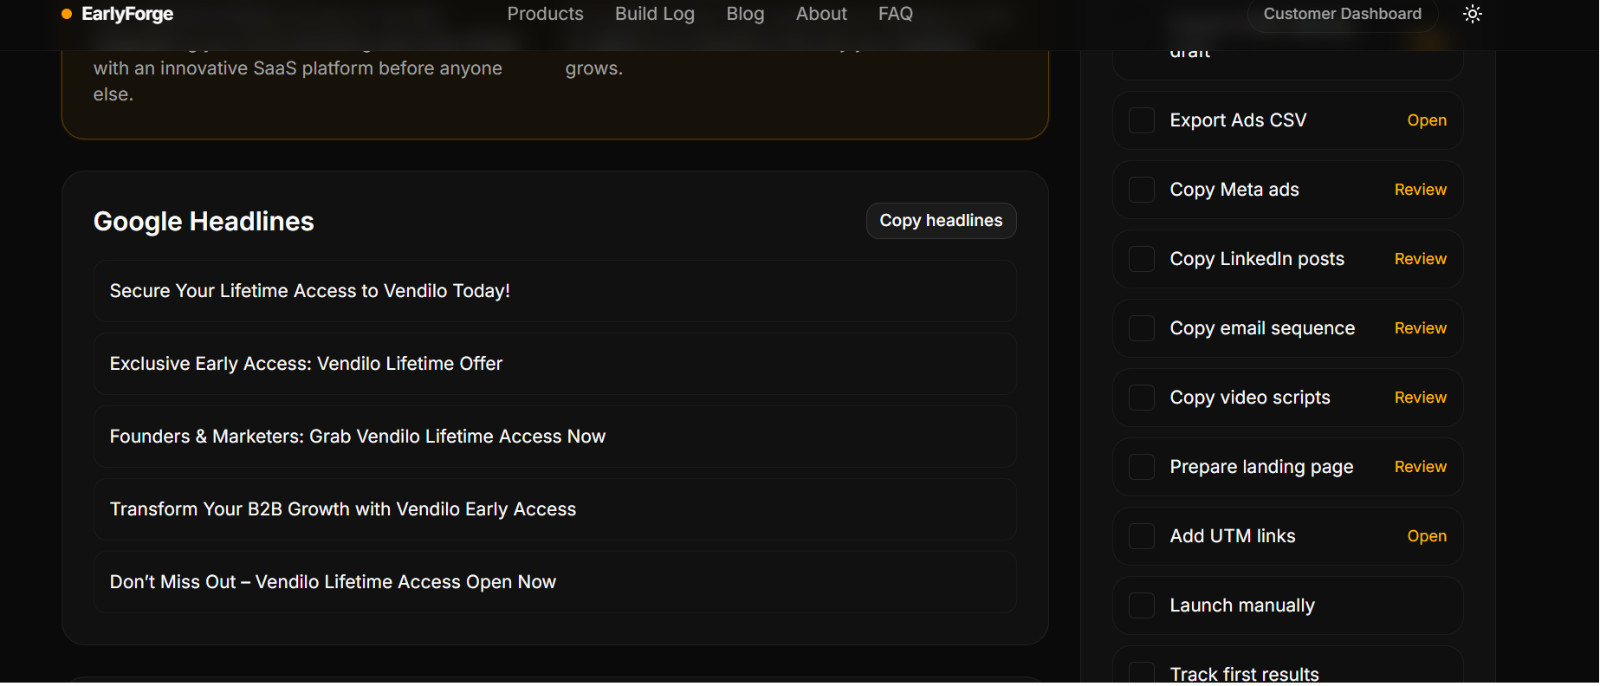Open the FAQ page

895,14
